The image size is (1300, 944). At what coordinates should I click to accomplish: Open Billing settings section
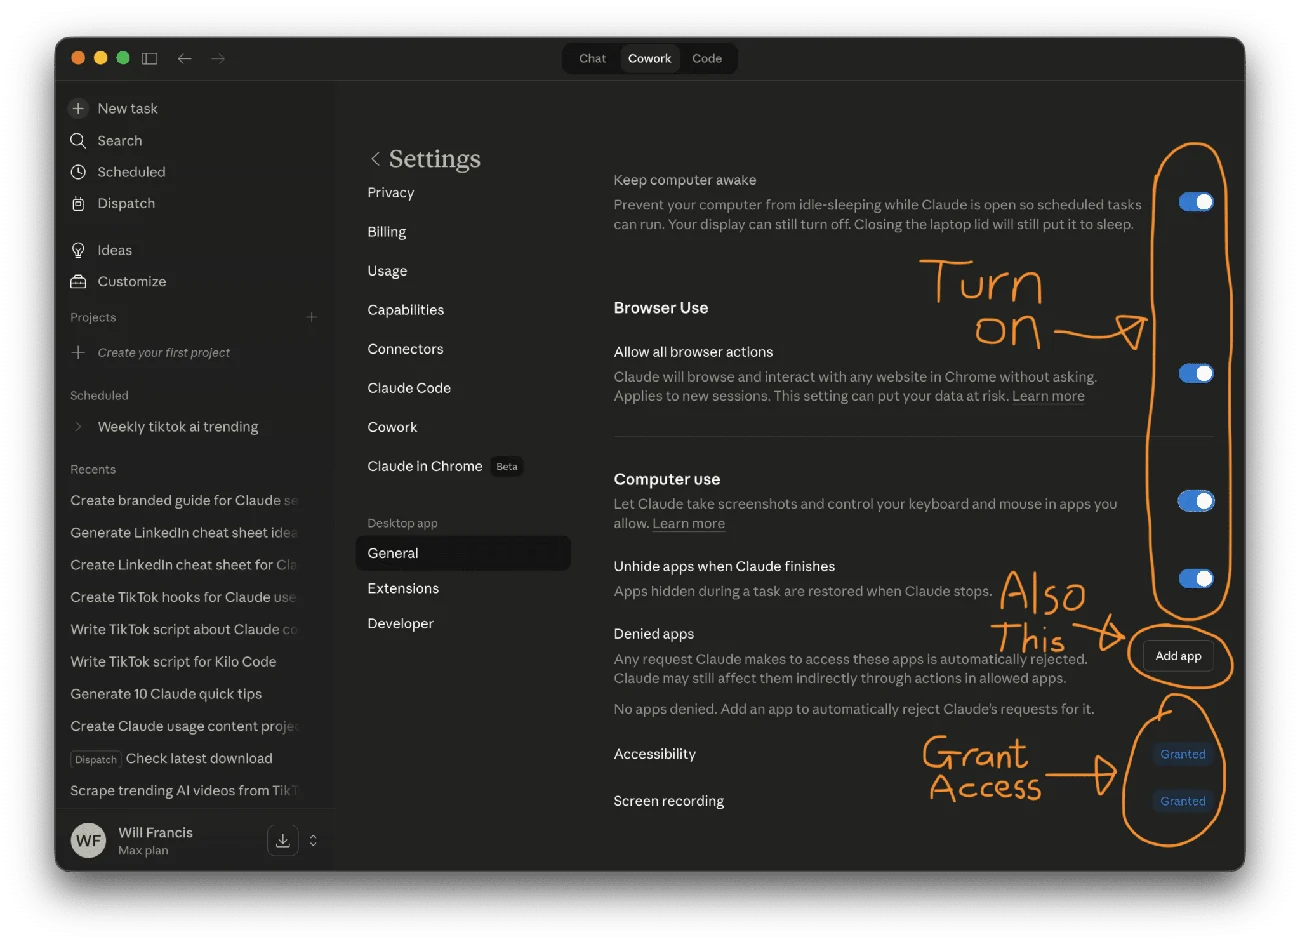[x=387, y=232]
